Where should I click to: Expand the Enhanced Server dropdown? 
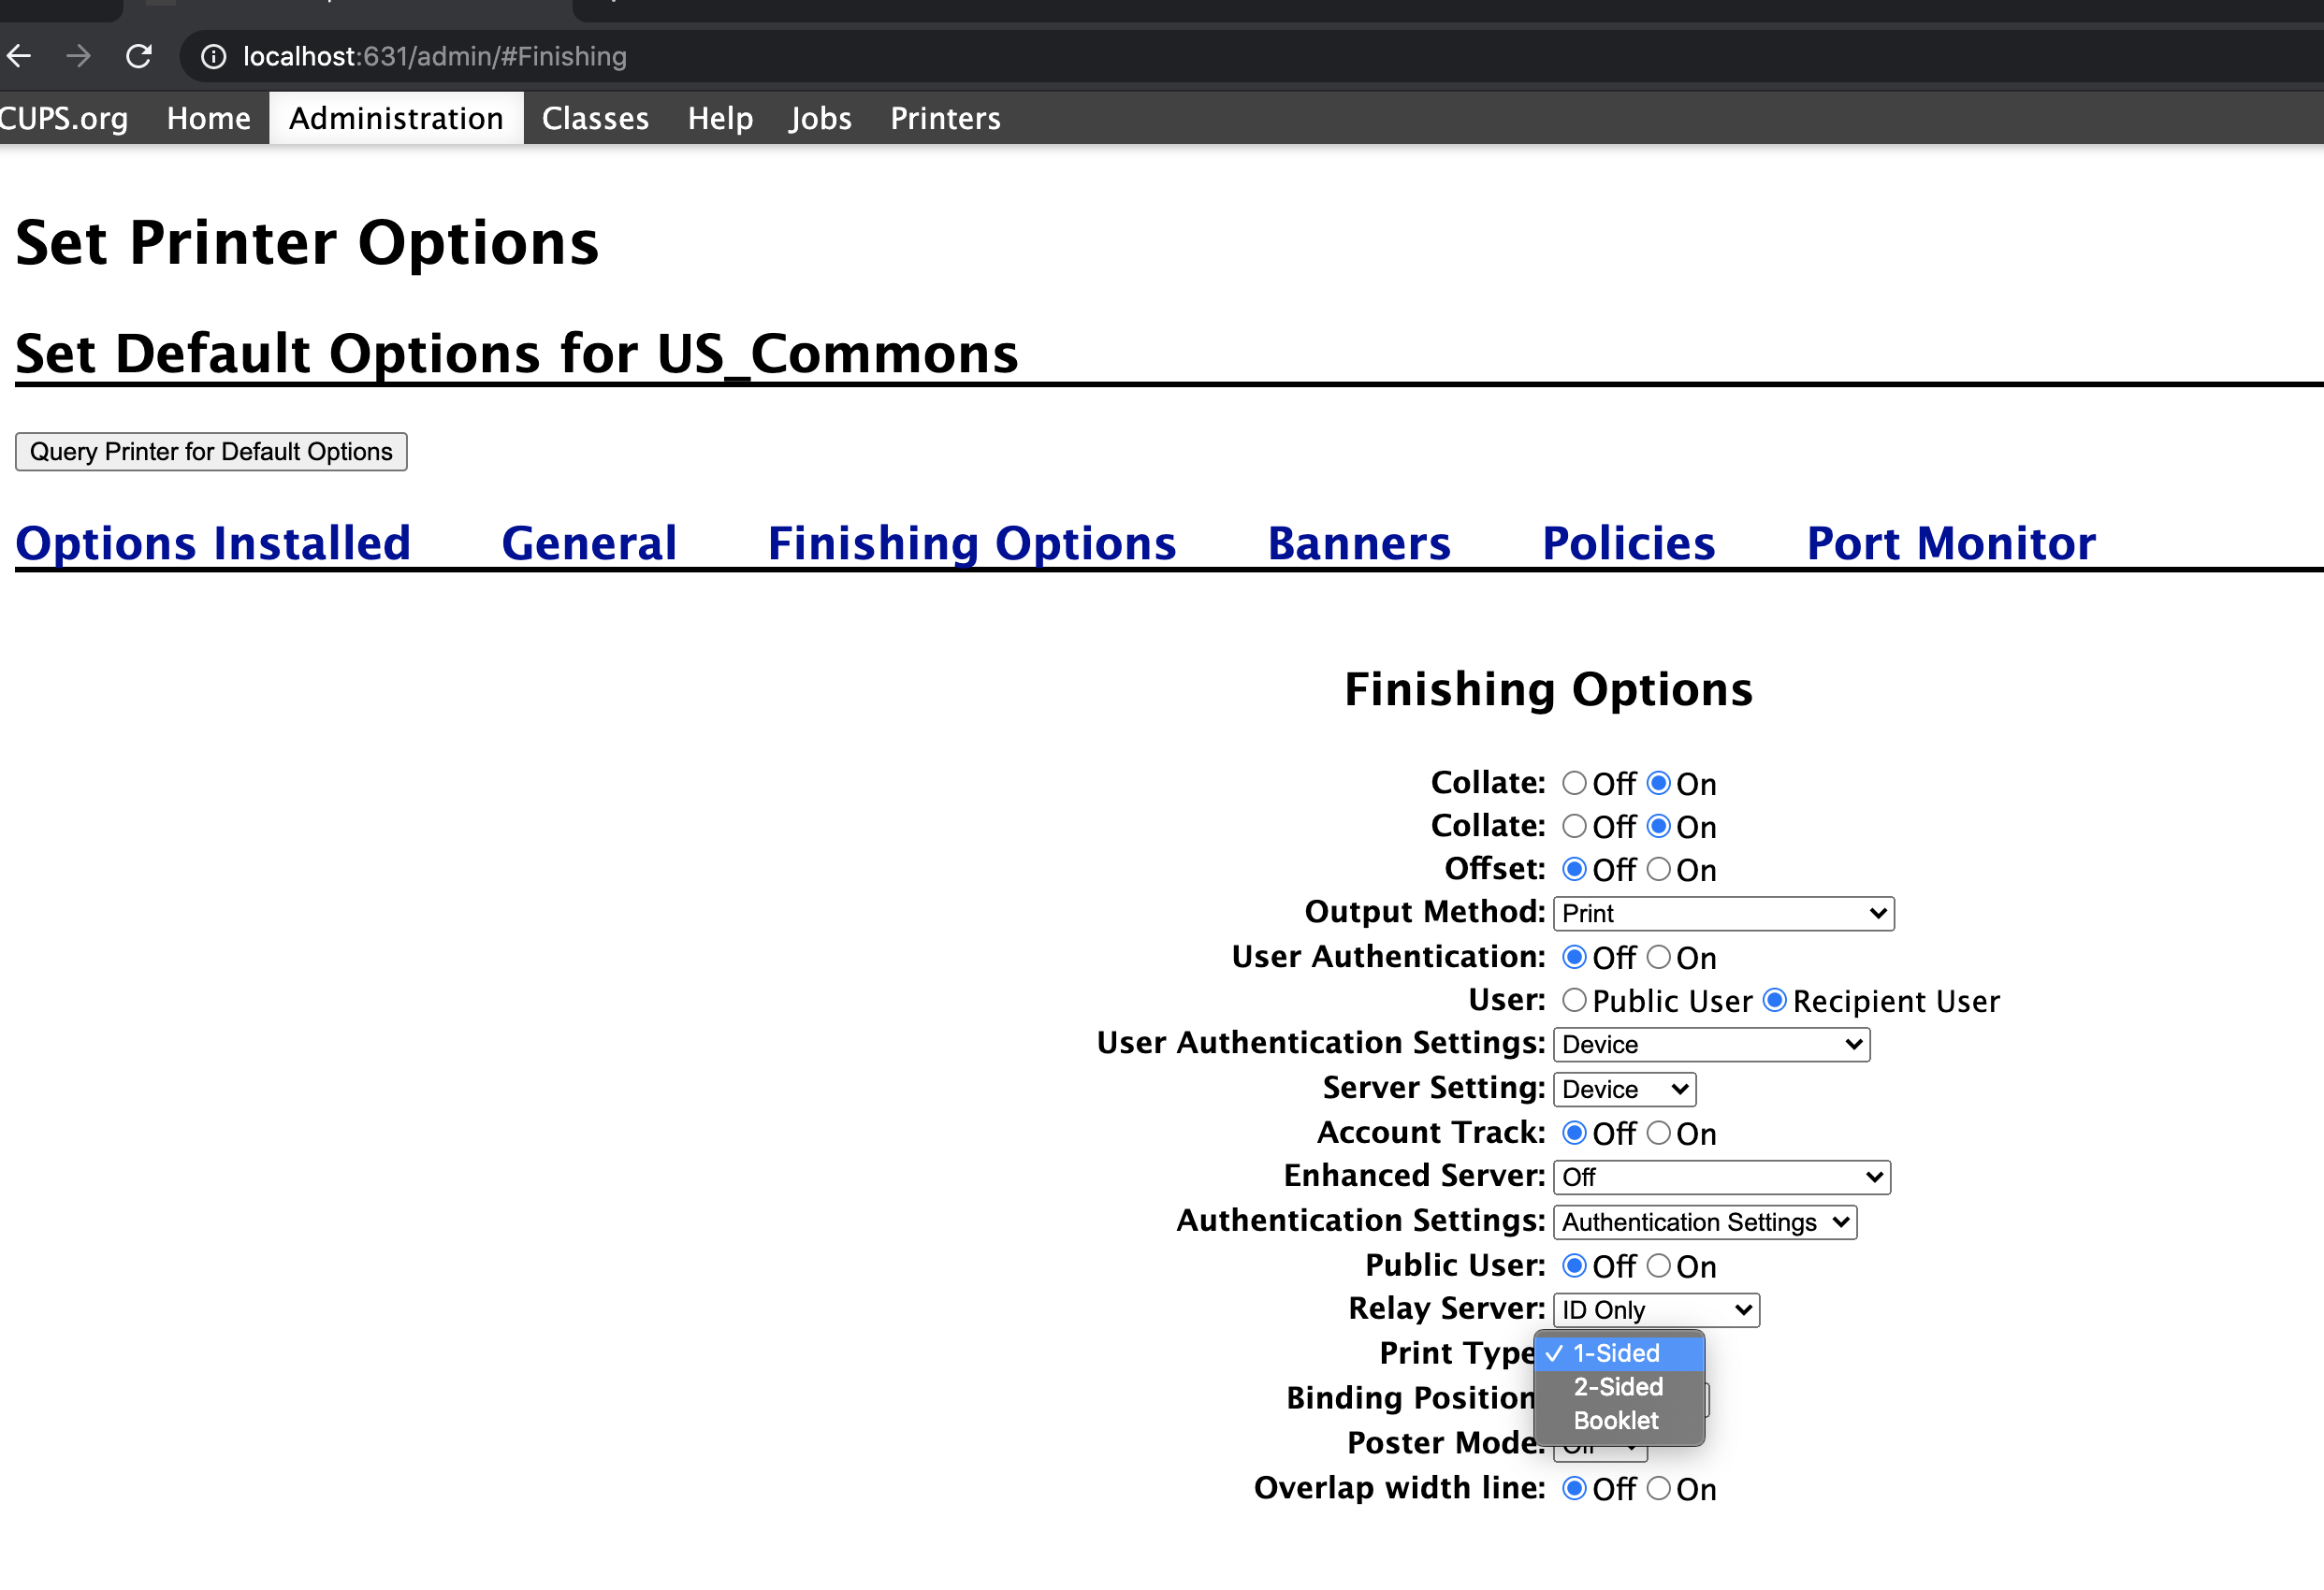coord(1721,1177)
